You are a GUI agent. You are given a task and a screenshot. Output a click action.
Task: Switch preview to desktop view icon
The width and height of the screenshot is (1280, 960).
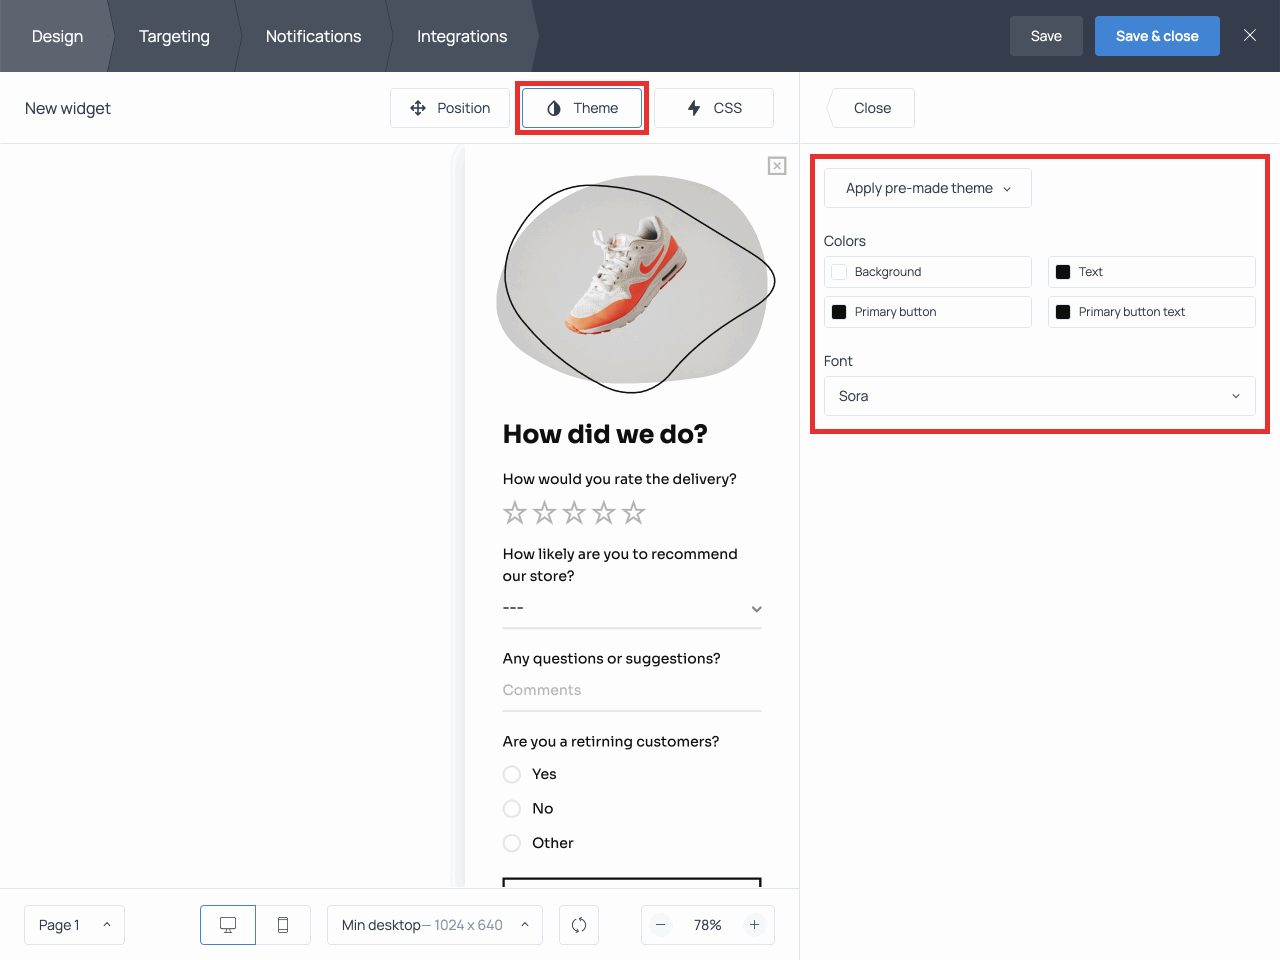pos(227,924)
